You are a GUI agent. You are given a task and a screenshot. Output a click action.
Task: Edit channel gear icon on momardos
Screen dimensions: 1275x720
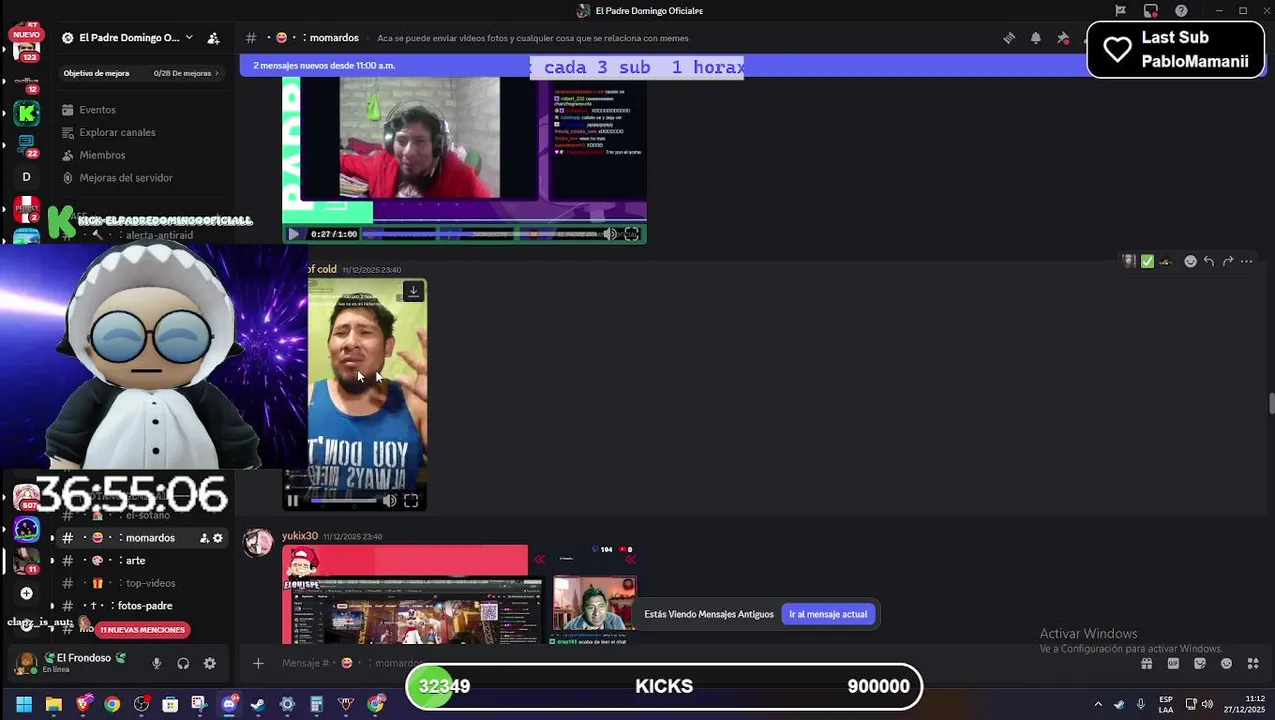click(218, 538)
